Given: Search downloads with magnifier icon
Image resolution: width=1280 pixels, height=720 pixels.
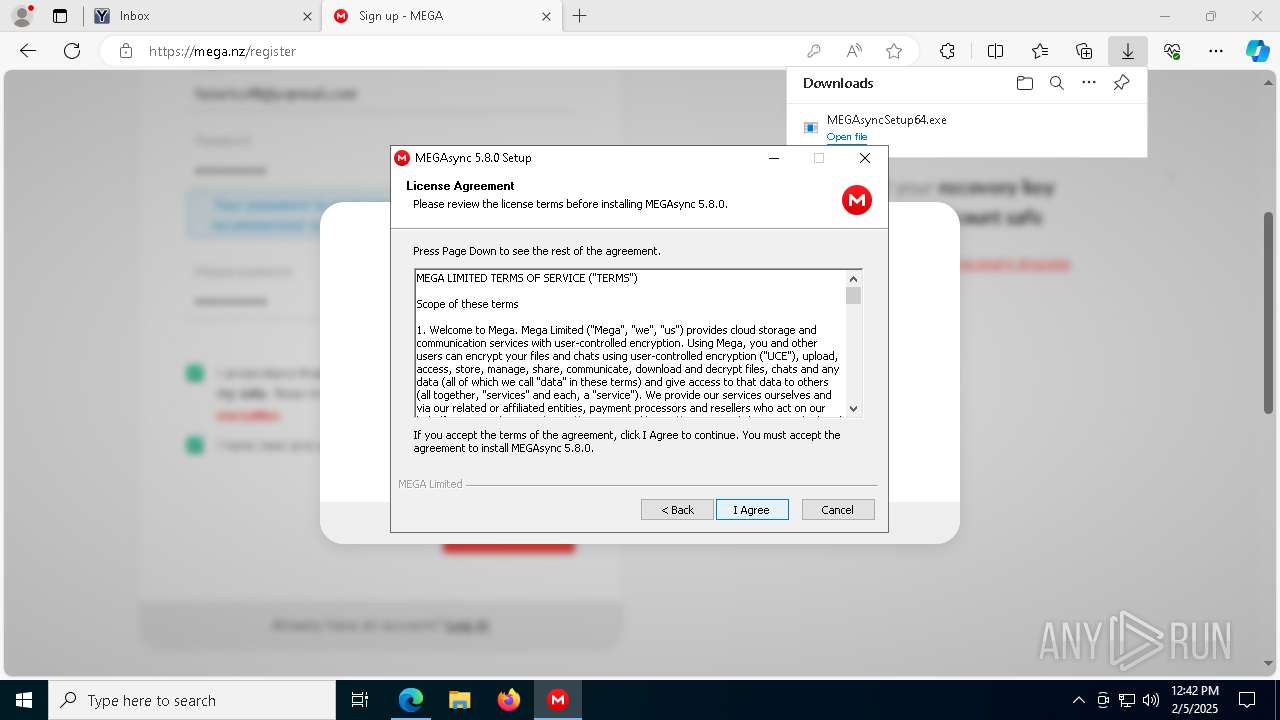Looking at the screenshot, I should (x=1056, y=83).
